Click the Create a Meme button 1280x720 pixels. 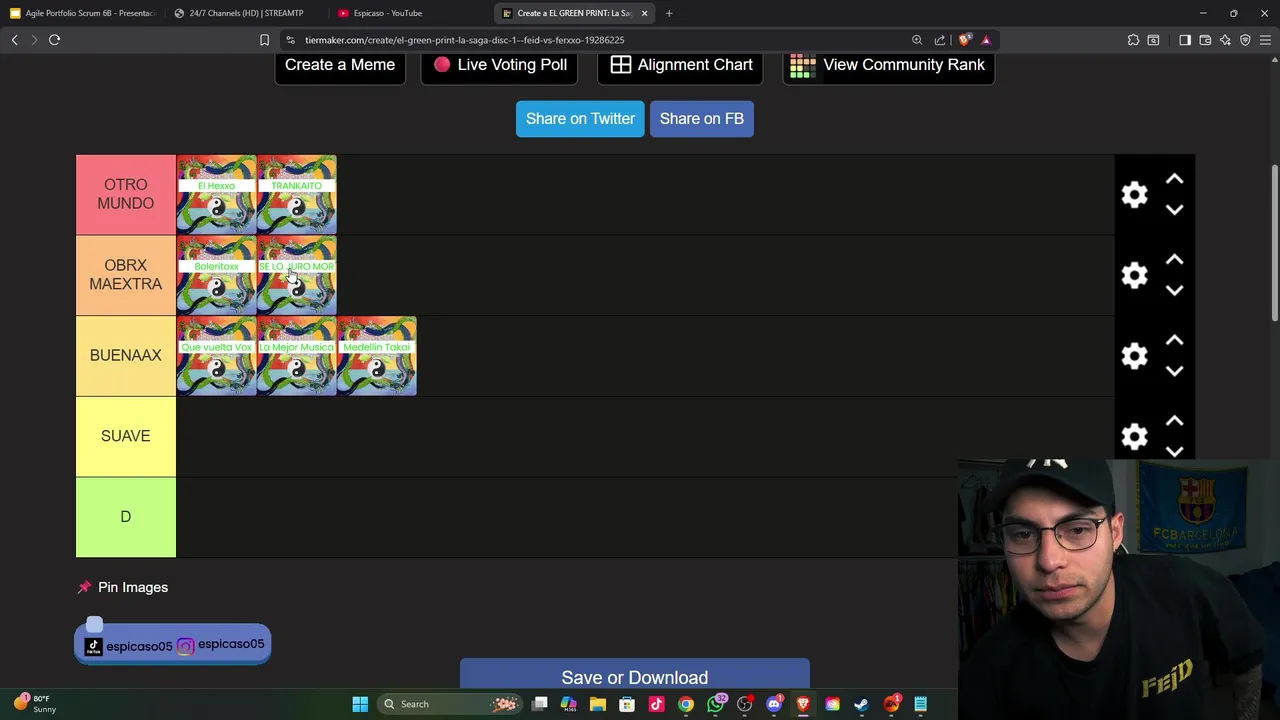(340, 65)
